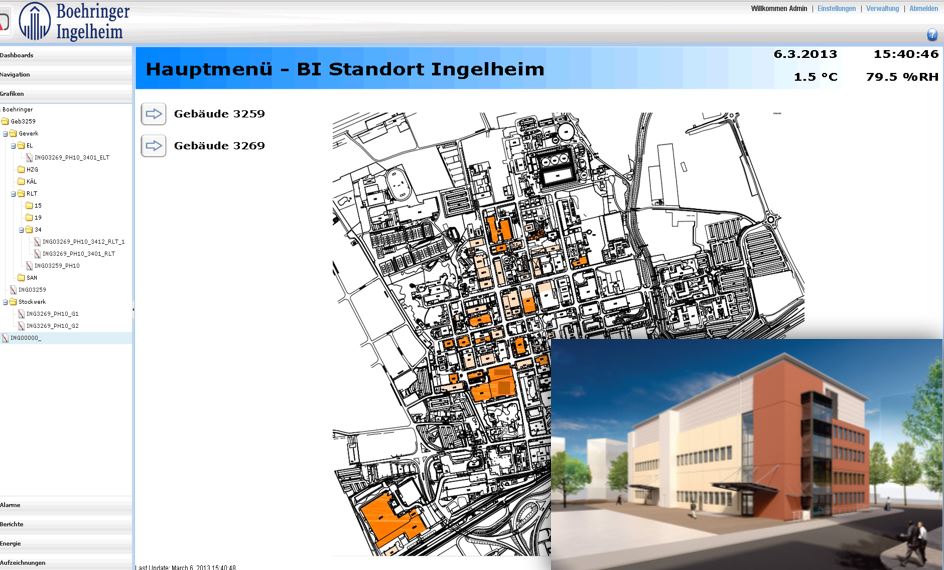Image resolution: width=944 pixels, height=570 pixels.
Task: Open graphic ING03269_PH10_3401_RLT via its icon
Action: (37, 254)
